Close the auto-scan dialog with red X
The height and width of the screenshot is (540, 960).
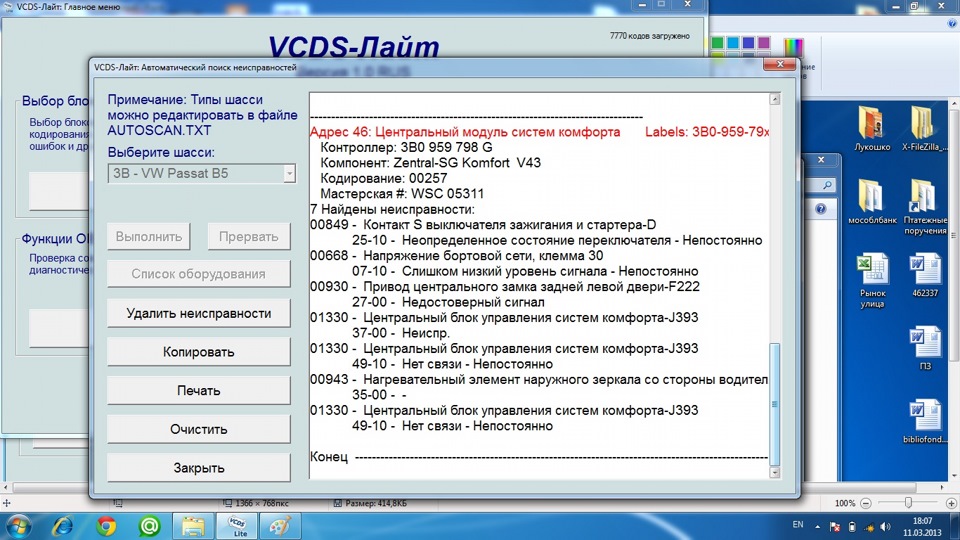(x=779, y=64)
